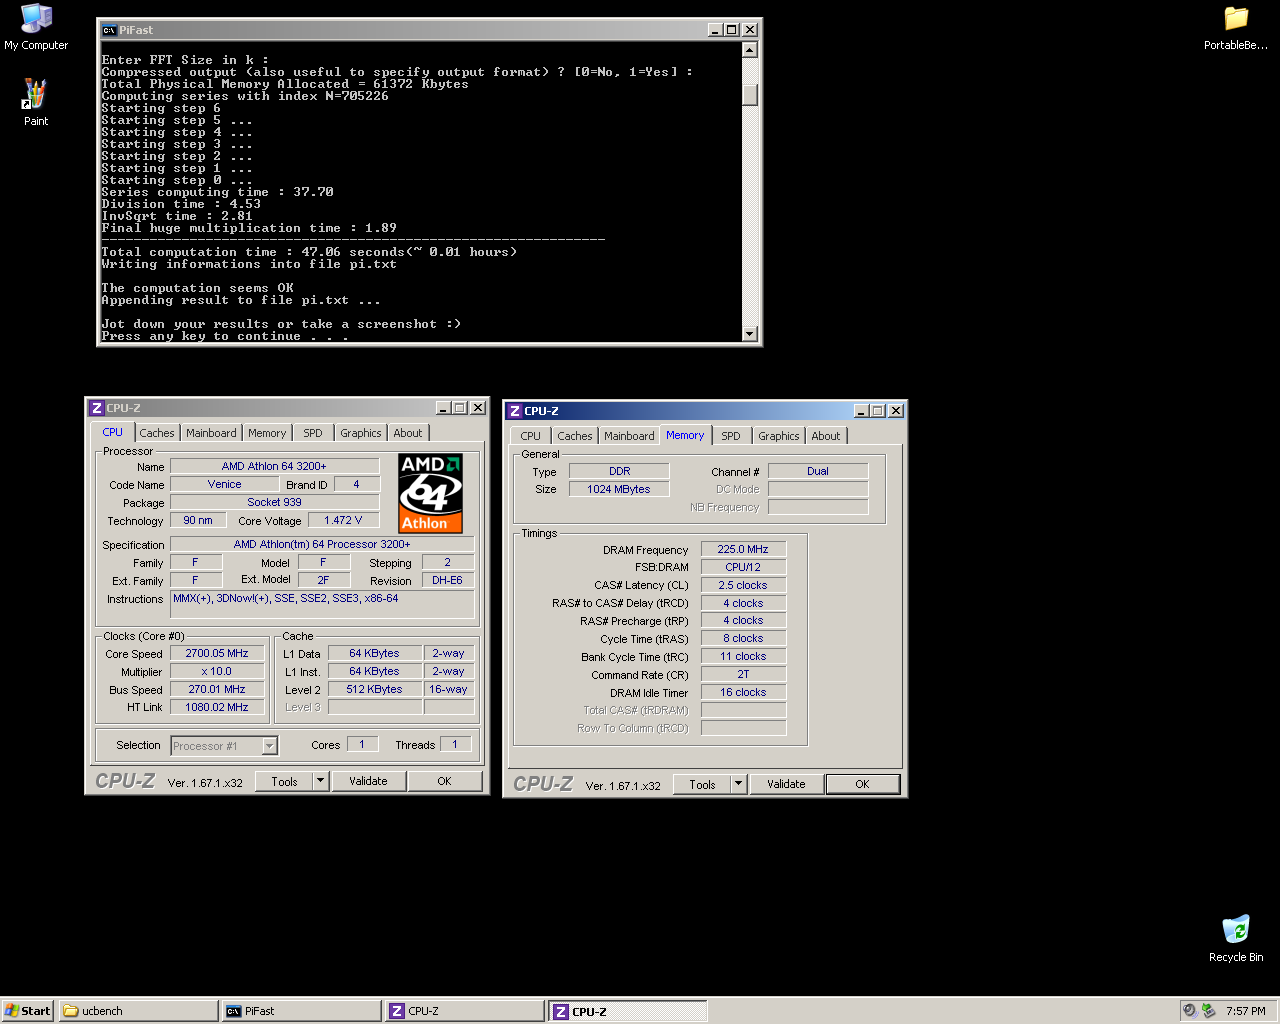Switch to active CPU-Z taskbar item
The width and height of the screenshot is (1280, 1024).
point(628,1011)
